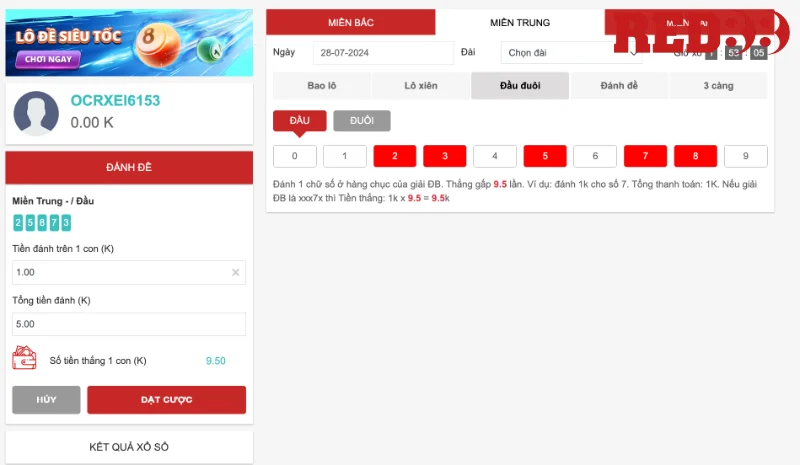This screenshot has width=800, height=465.
Task: Click the Đặt Cược button
Action: 166,400
